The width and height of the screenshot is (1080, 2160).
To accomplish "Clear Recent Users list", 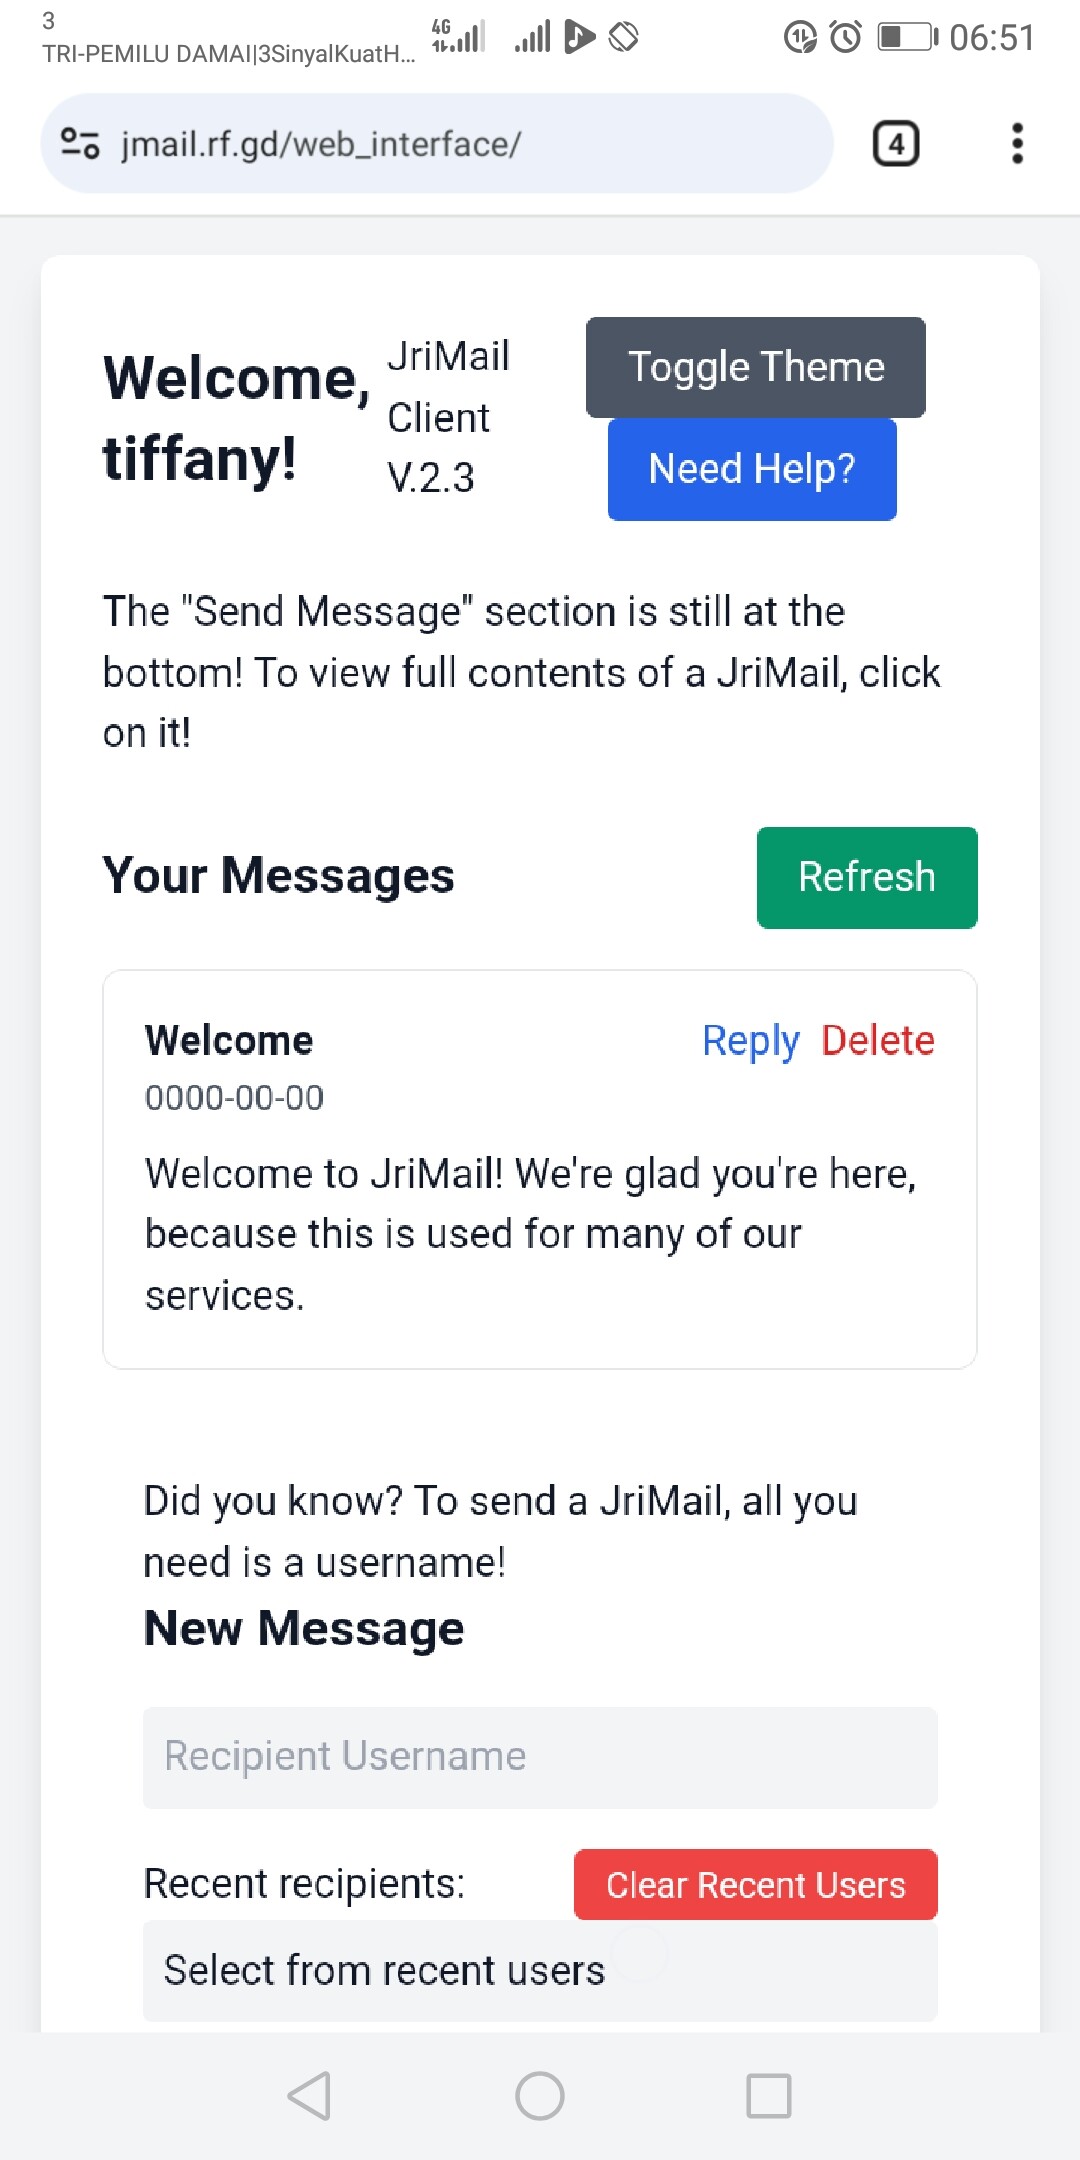I will [x=755, y=1885].
